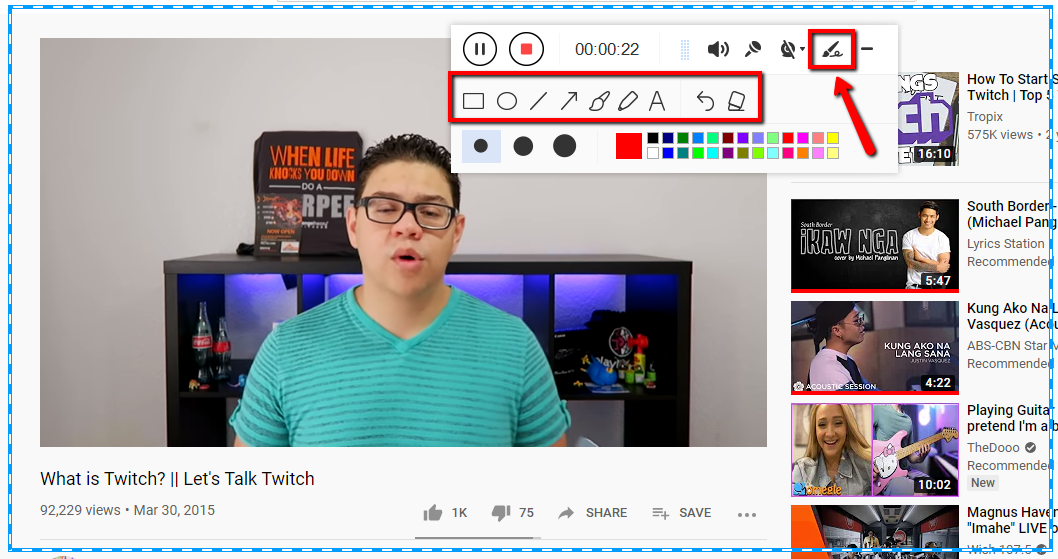Open the Playing Guitar video thumbnail
The height and width of the screenshot is (559, 1058).
point(874,449)
